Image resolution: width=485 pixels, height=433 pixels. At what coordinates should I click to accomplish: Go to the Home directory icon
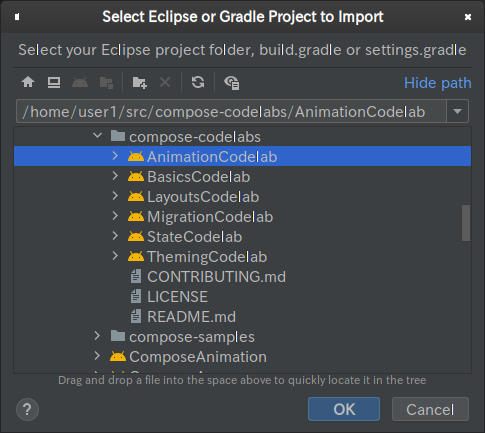point(28,82)
